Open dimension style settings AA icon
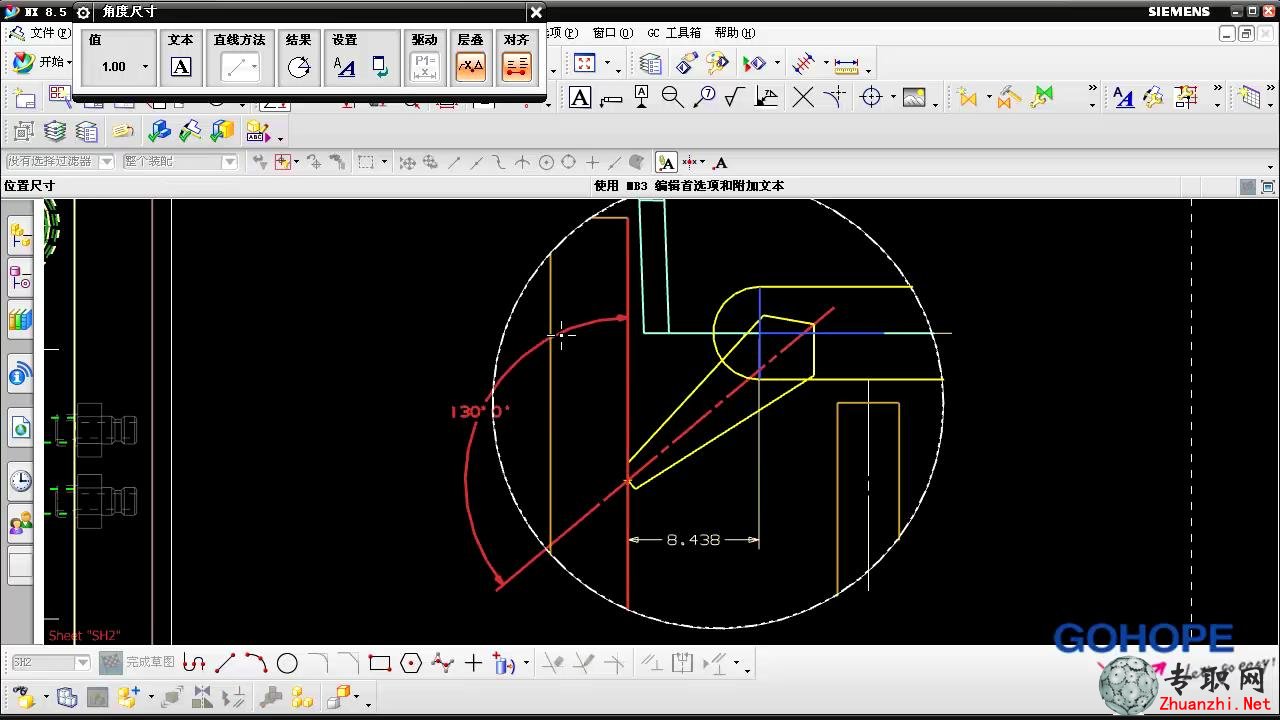1280x720 pixels. pyautogui.click(x=344, y=67)
